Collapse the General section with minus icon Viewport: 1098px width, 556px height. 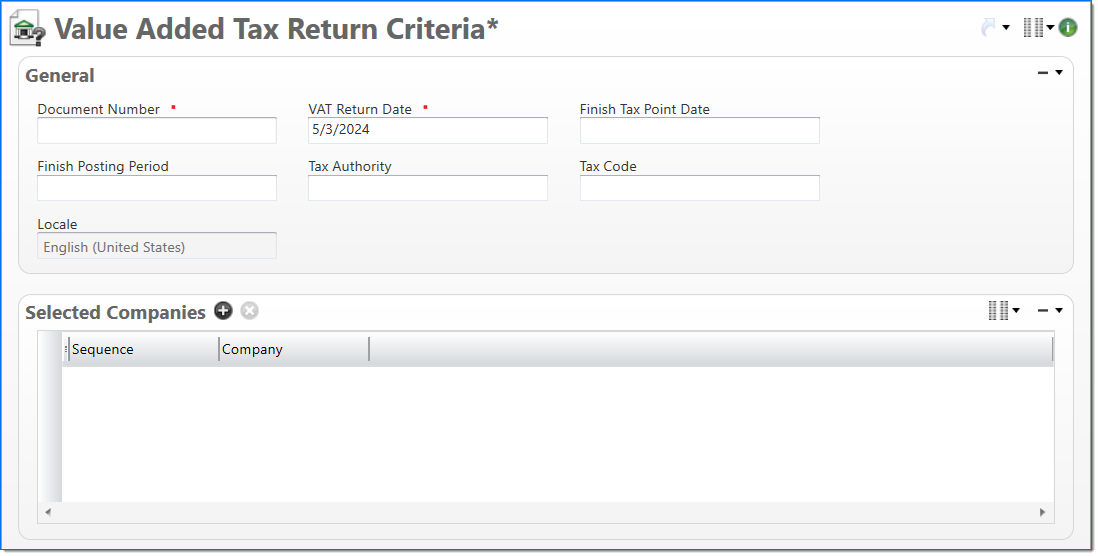pyautogui.click(x=1043, y=72)
